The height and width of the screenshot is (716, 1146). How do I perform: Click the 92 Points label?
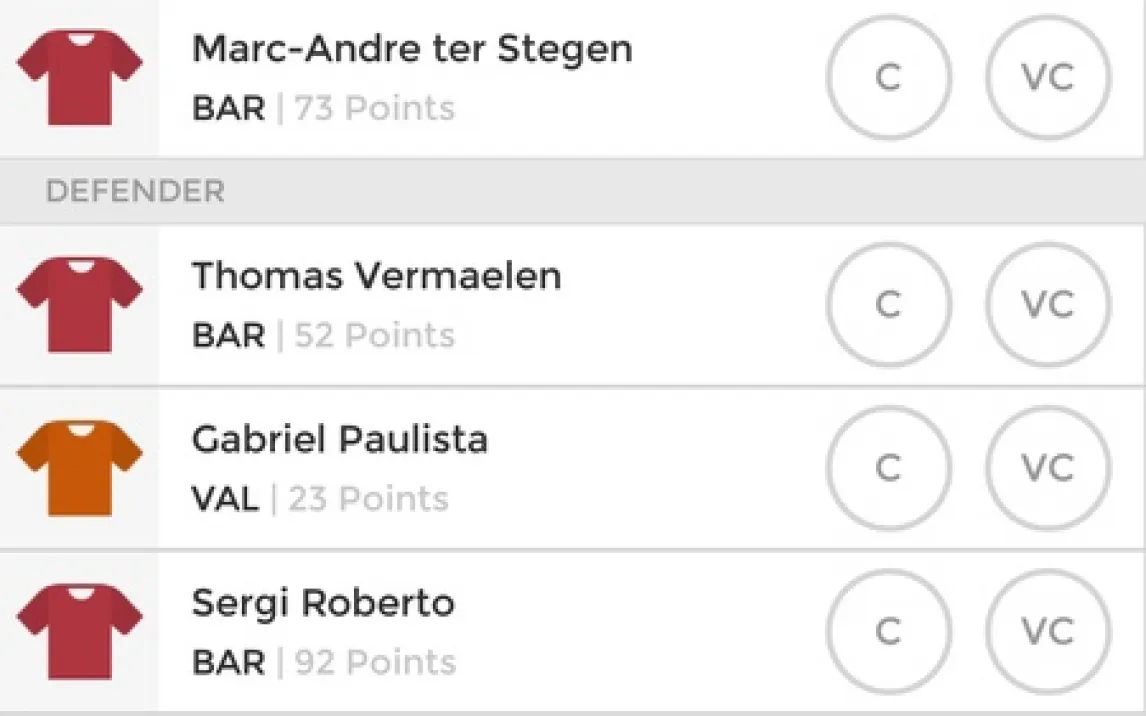(x=375, y=662)
